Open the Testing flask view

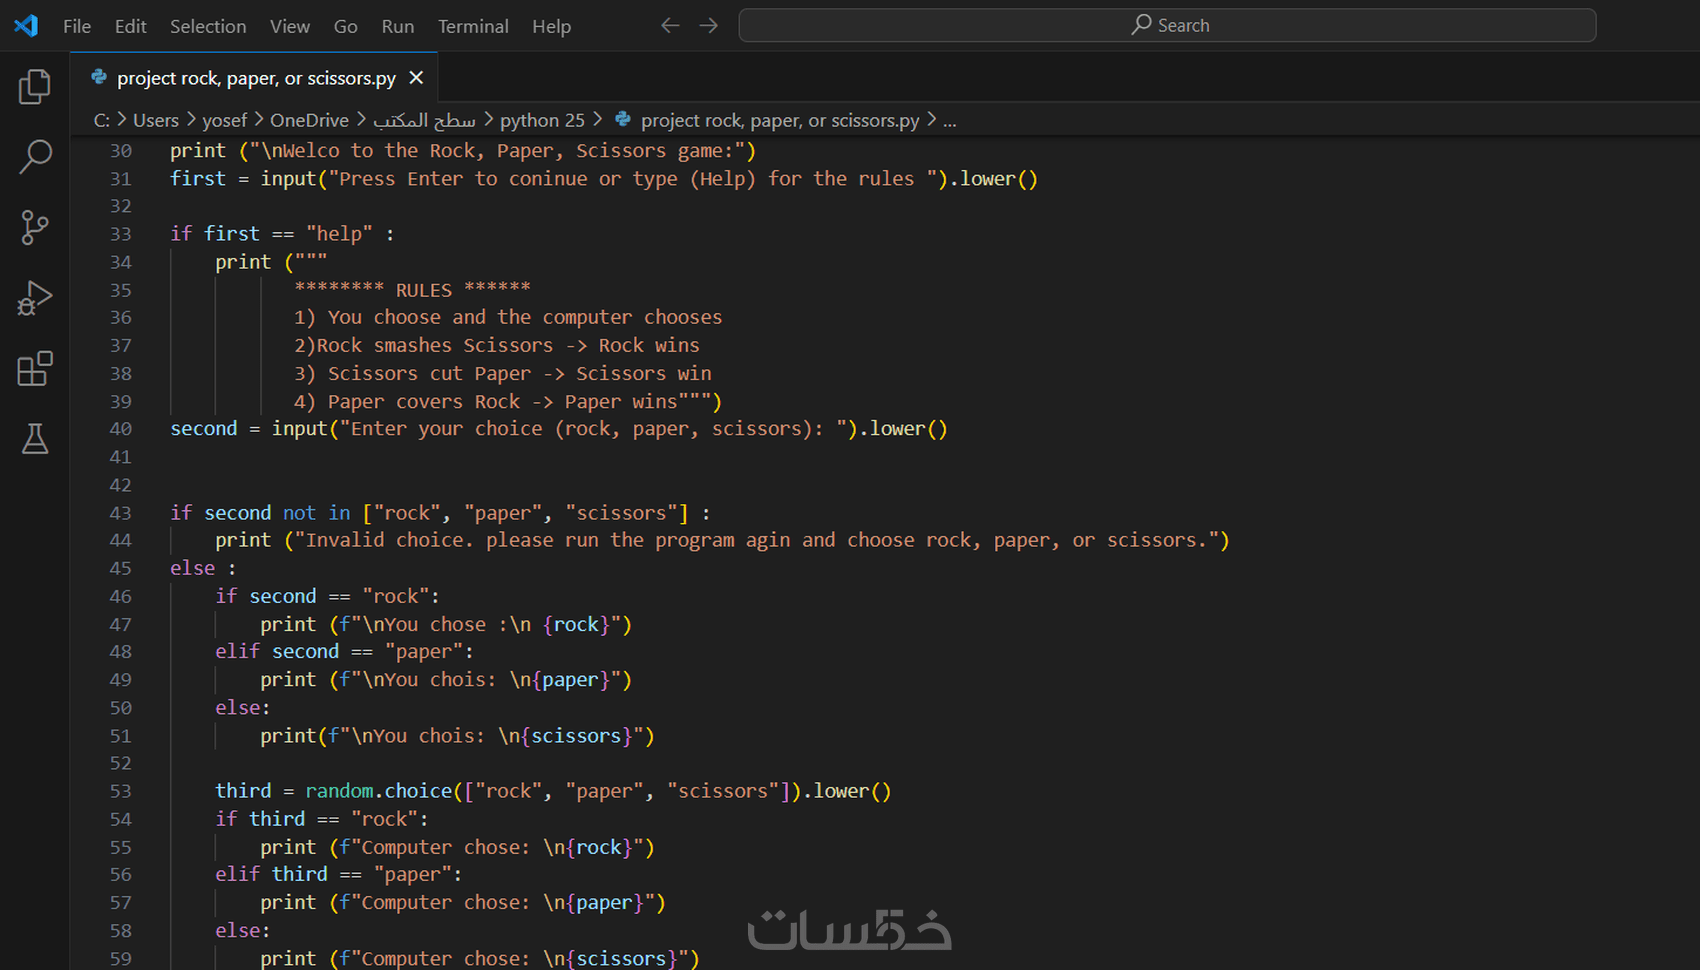(x=35, y=439)
